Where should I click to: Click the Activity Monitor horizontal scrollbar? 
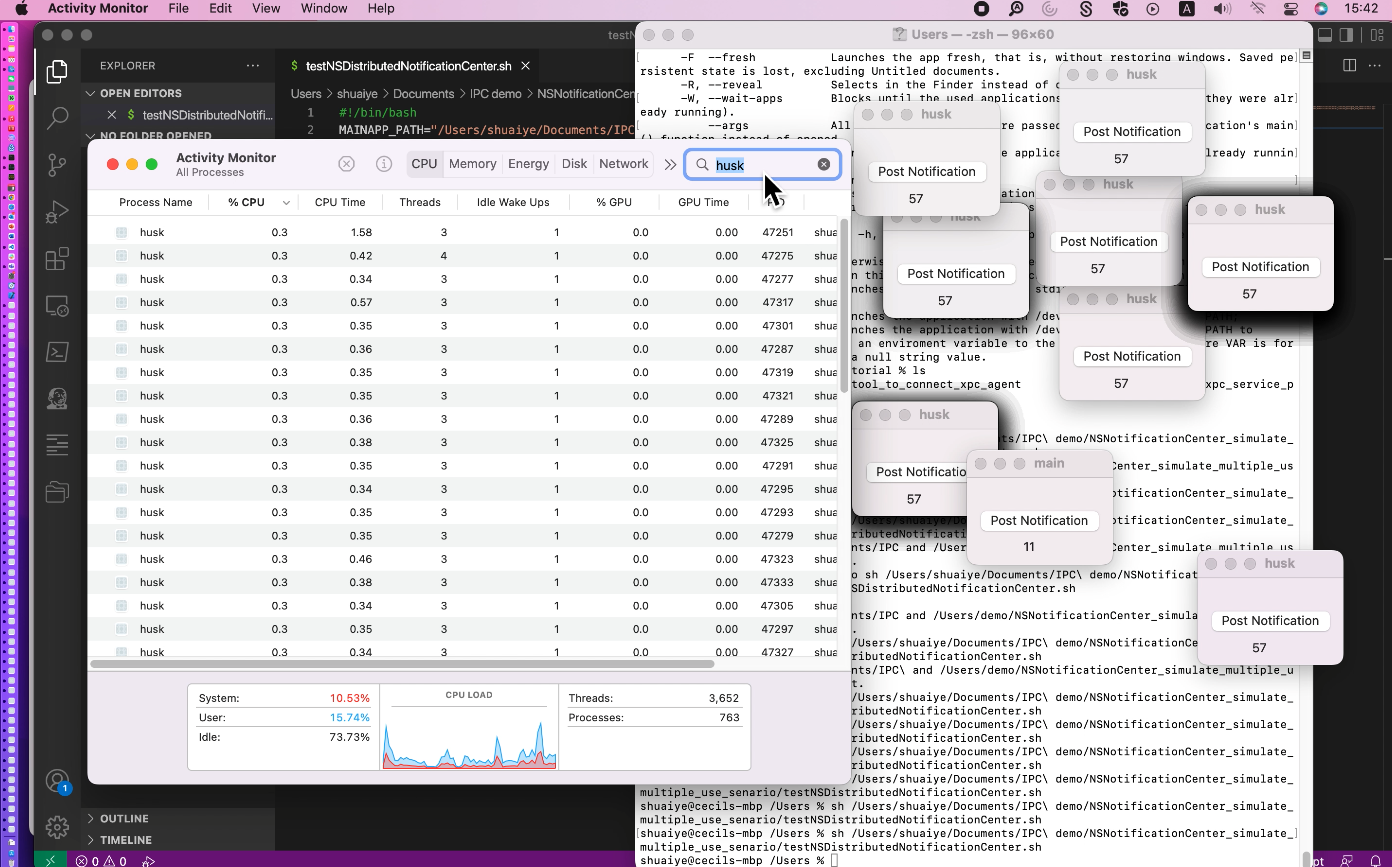coord(402,664)
